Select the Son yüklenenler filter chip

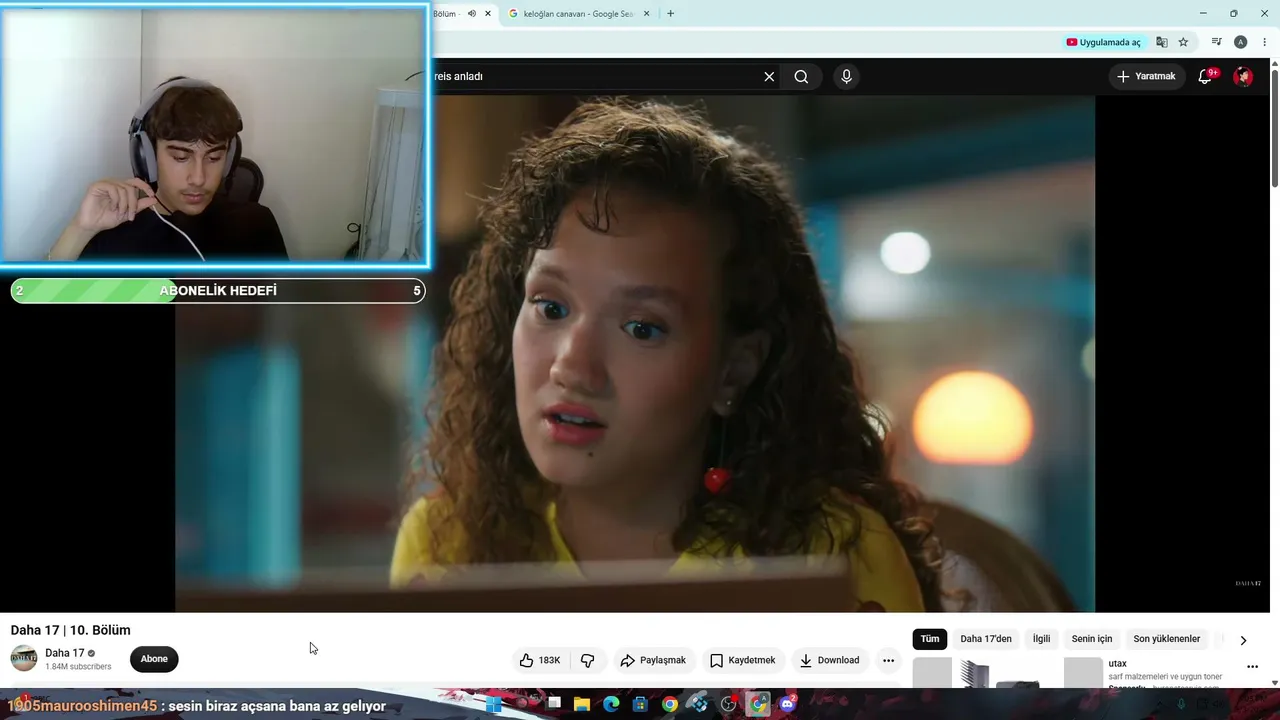coord(1166,639)
